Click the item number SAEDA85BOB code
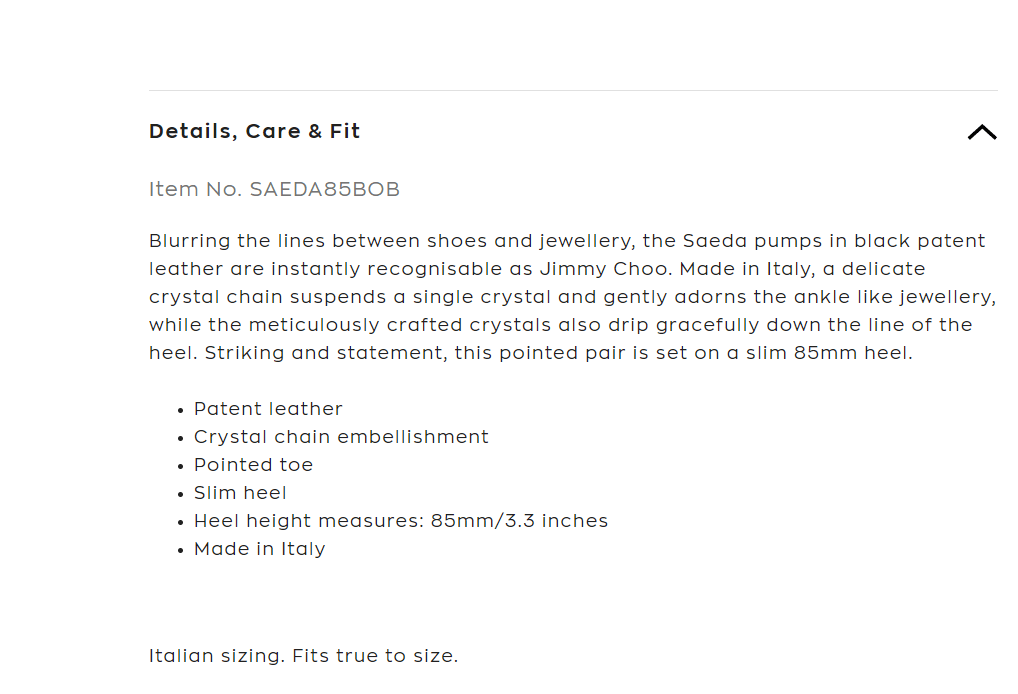Viewport: 1018px width, 694px height. 324,190
